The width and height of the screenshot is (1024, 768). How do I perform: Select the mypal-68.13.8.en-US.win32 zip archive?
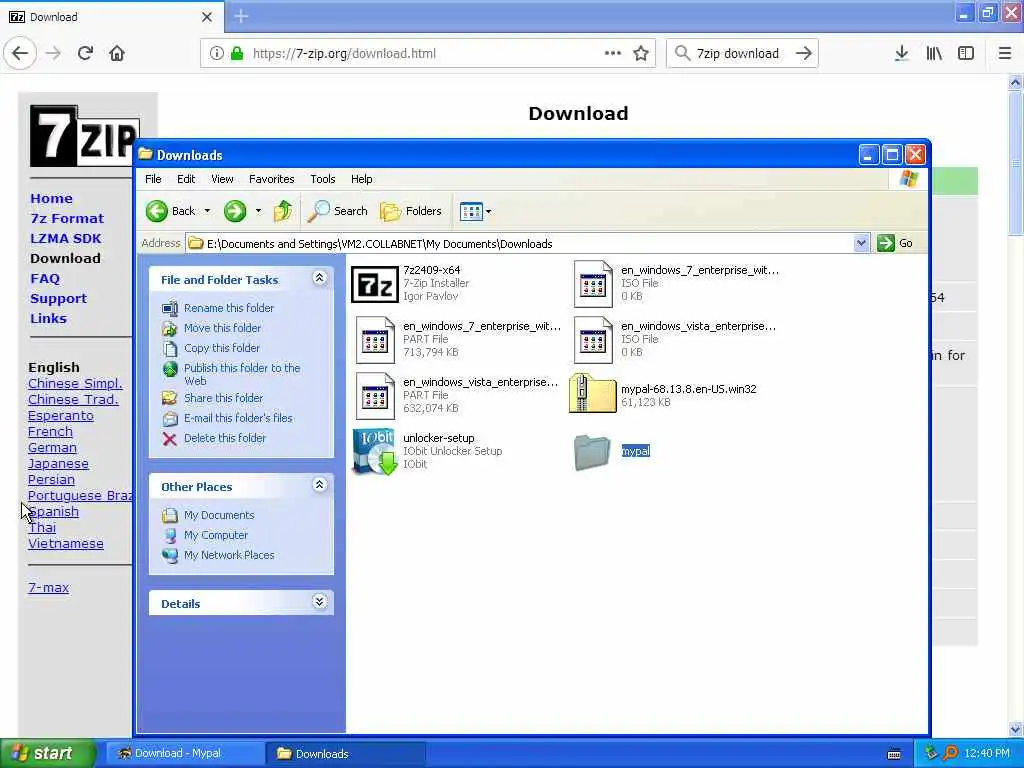tap(592, 393)
